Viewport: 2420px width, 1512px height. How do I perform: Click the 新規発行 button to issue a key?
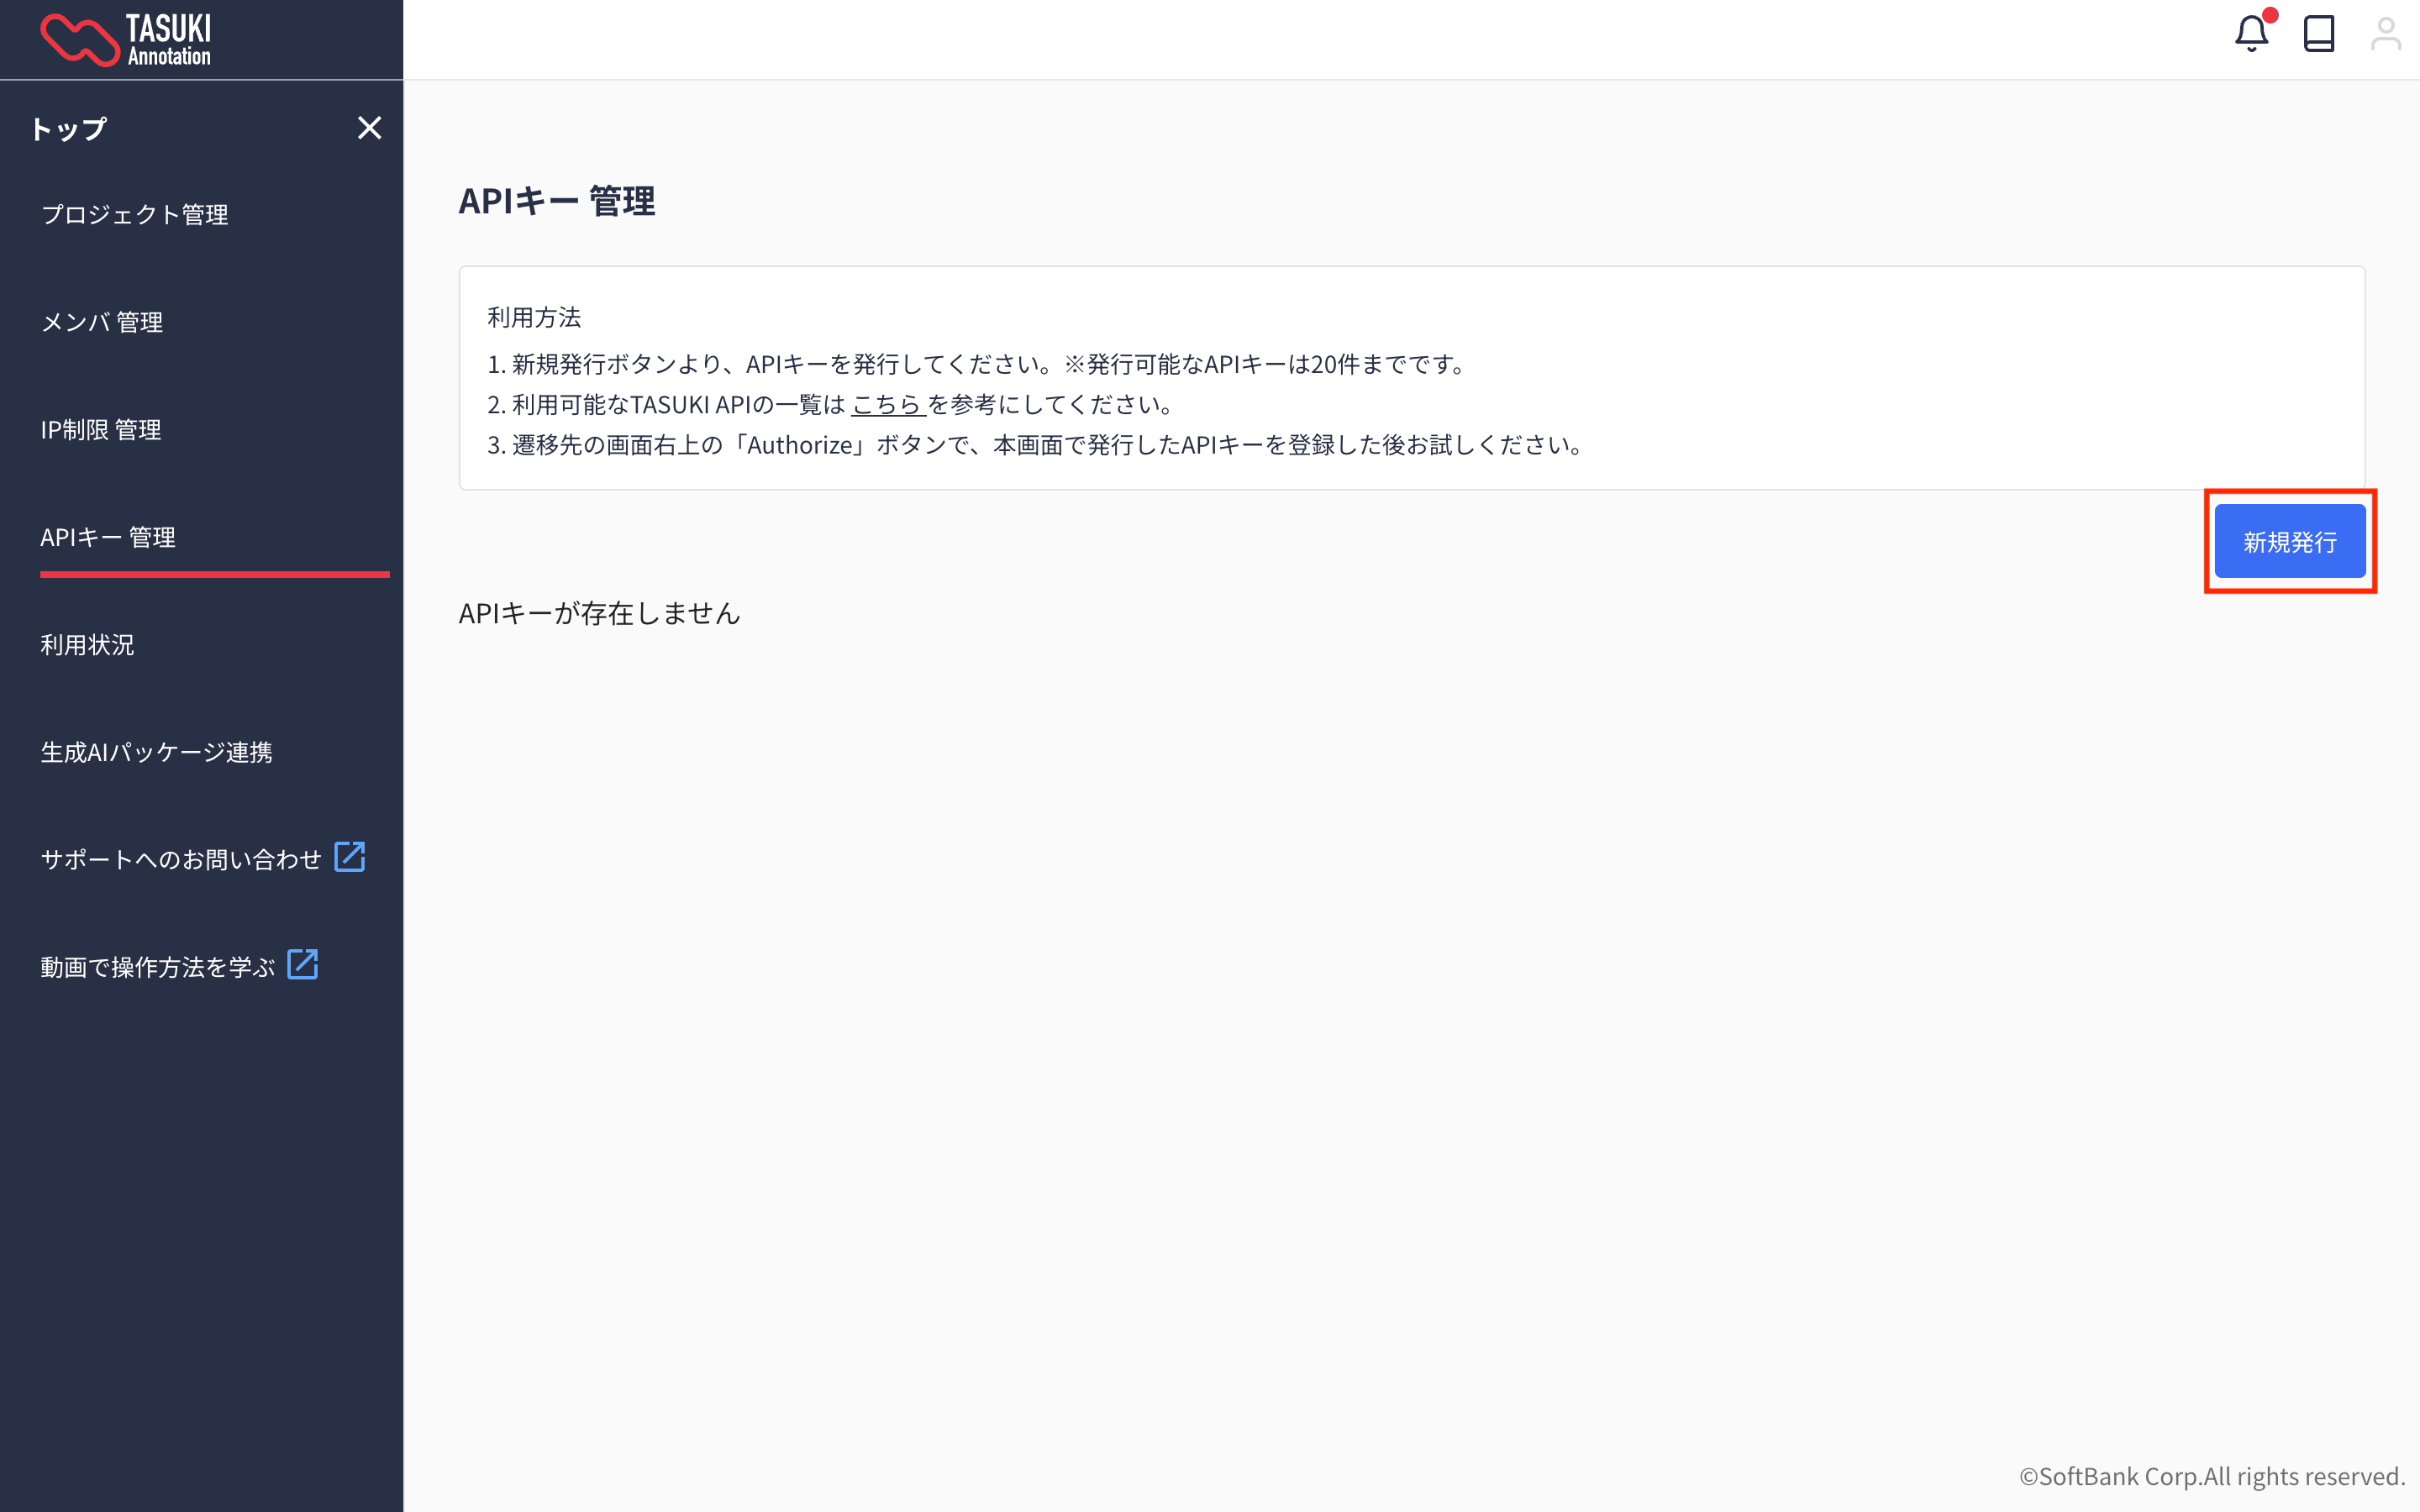(2290, 541)
